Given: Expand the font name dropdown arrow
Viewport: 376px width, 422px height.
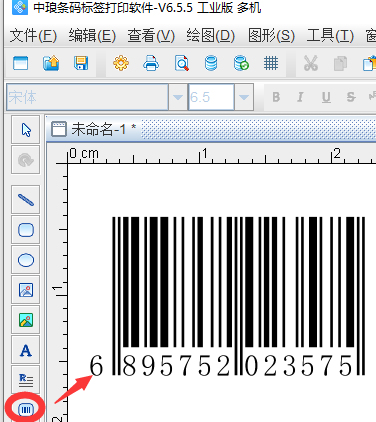Looking at the screenshot, I should 178,97.
